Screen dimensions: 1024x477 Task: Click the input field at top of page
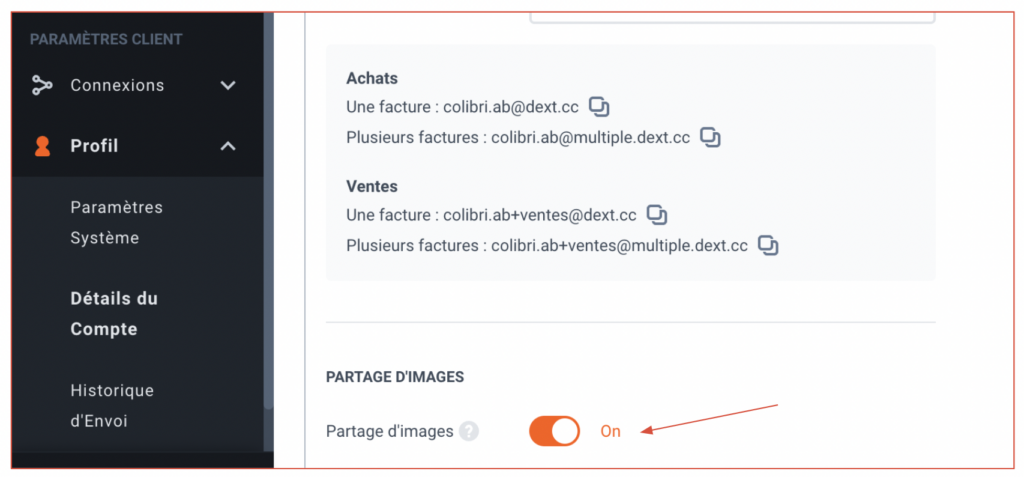(732, 18)
